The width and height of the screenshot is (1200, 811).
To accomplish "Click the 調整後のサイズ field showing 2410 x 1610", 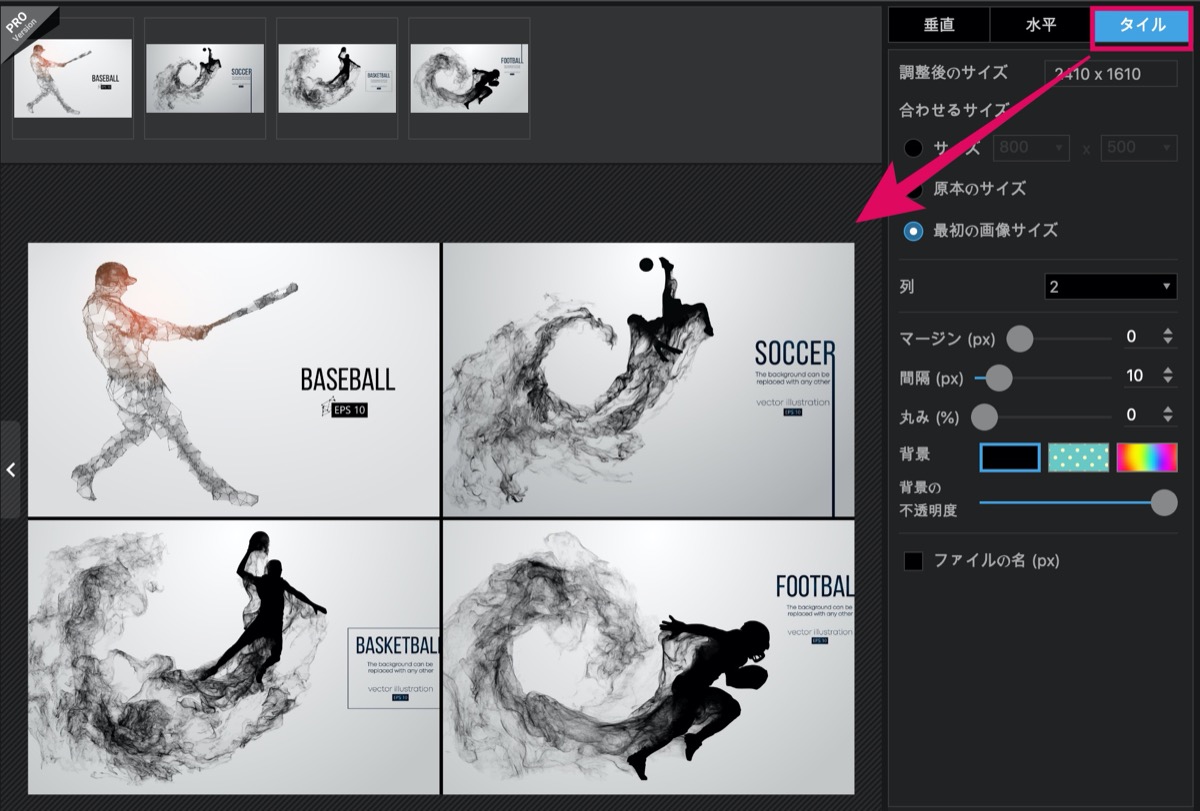I will [1110, 73].
